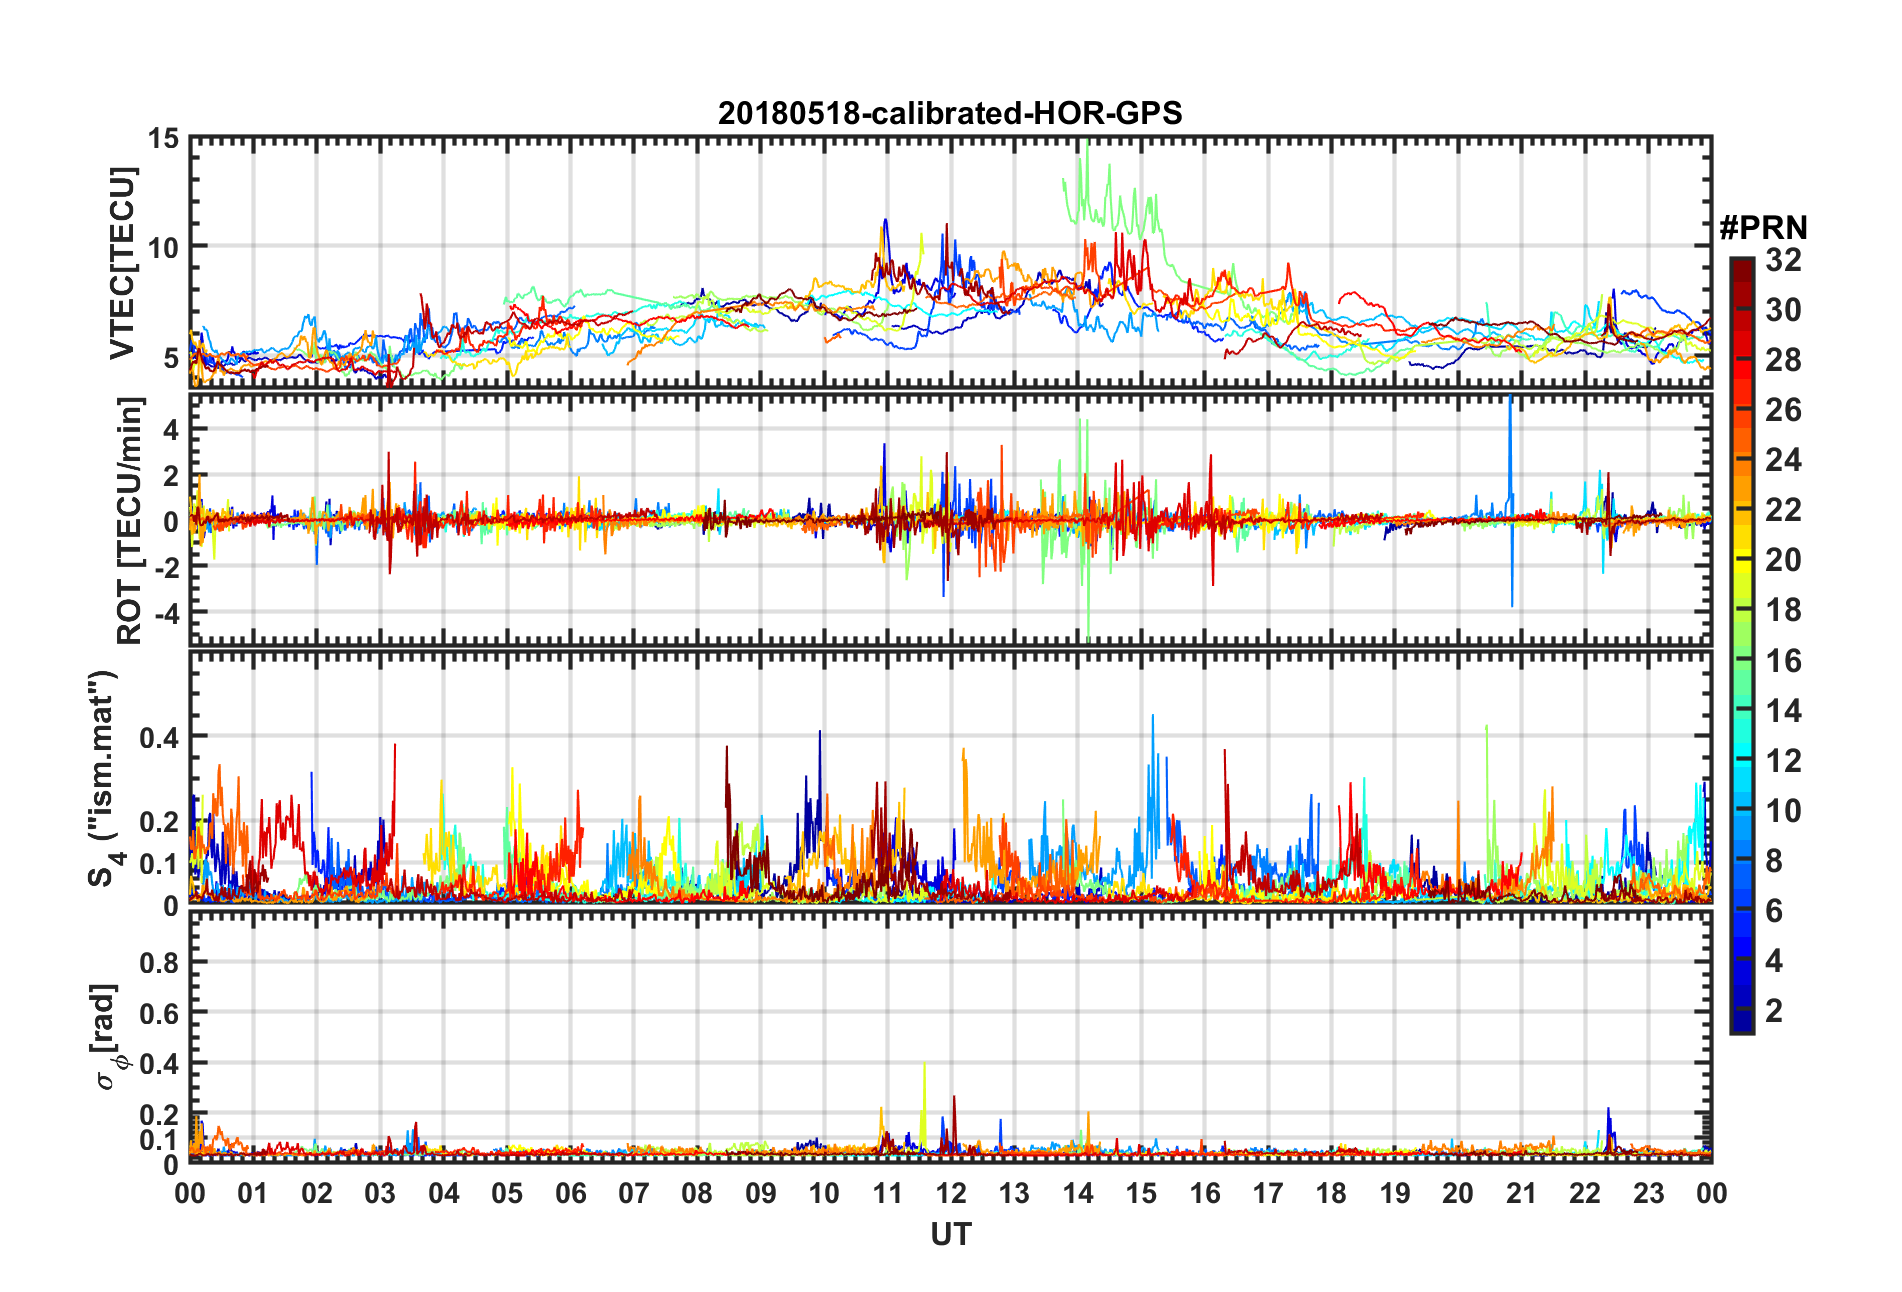Click the UT axis tick label 17
Screen dimensions: 1902x1292
click(x=1268, y=1193)
